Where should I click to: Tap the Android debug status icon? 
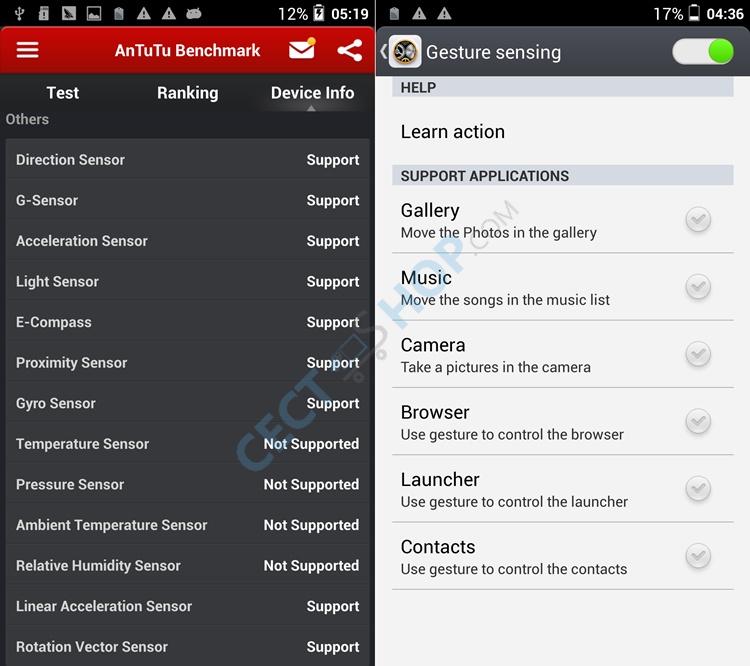[x=194, y=13]
